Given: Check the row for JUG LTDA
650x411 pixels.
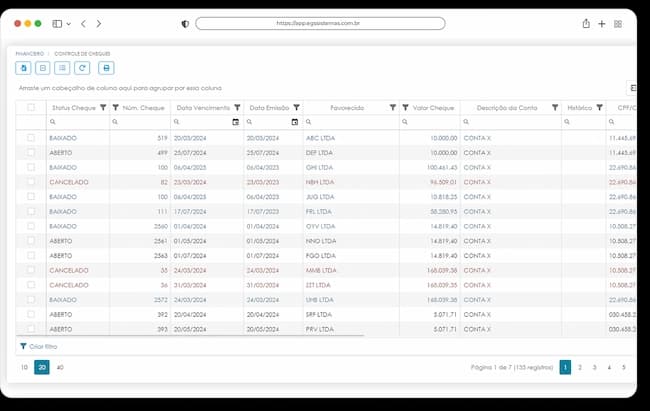Looking at the screenshot, I should (x=31, y=197).
